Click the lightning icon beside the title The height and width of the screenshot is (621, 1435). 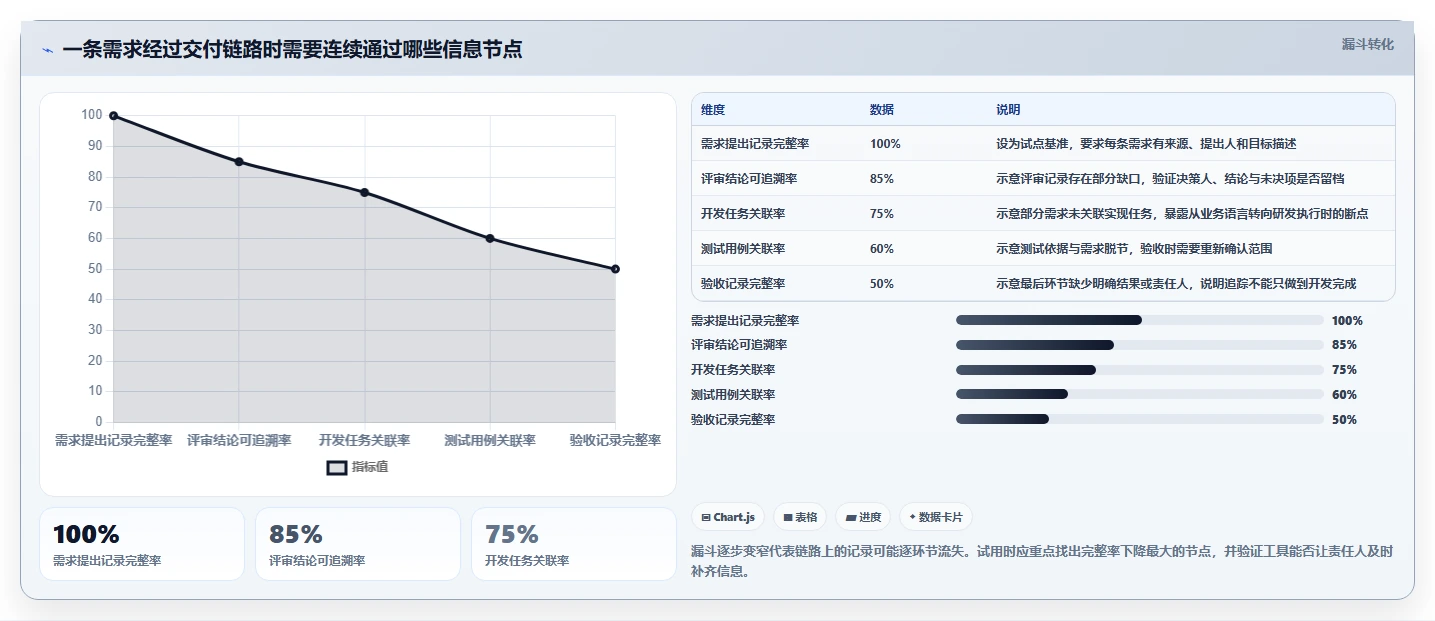(47, 50)
